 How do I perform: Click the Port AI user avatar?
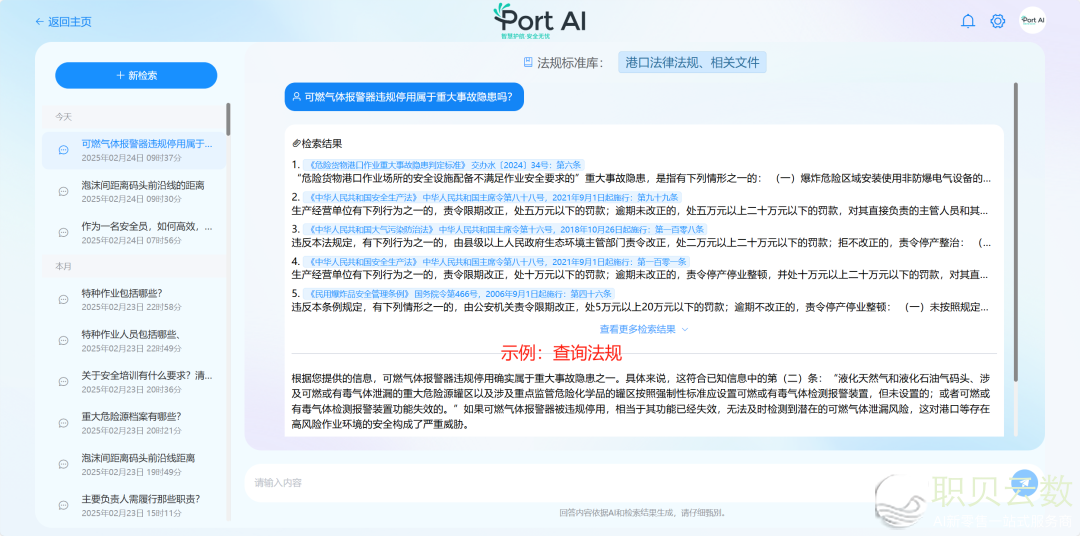[x=1032, y=21]
